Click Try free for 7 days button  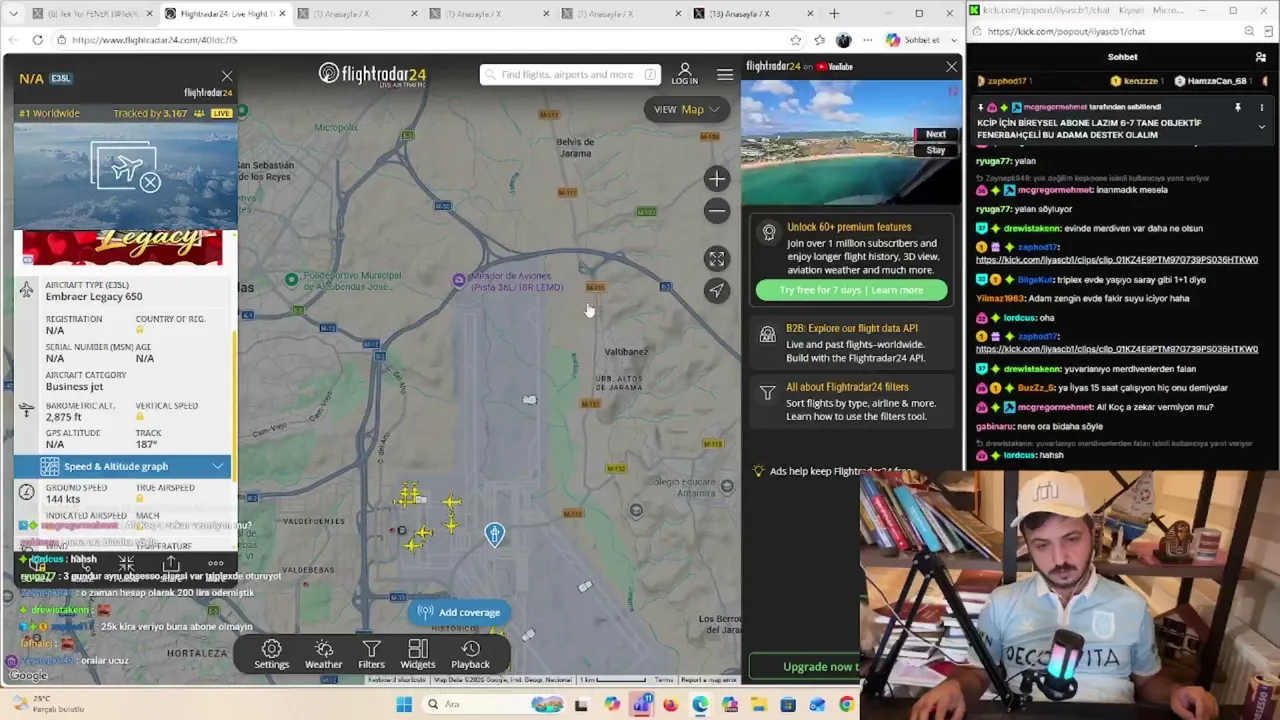click(x=851, y=290)
